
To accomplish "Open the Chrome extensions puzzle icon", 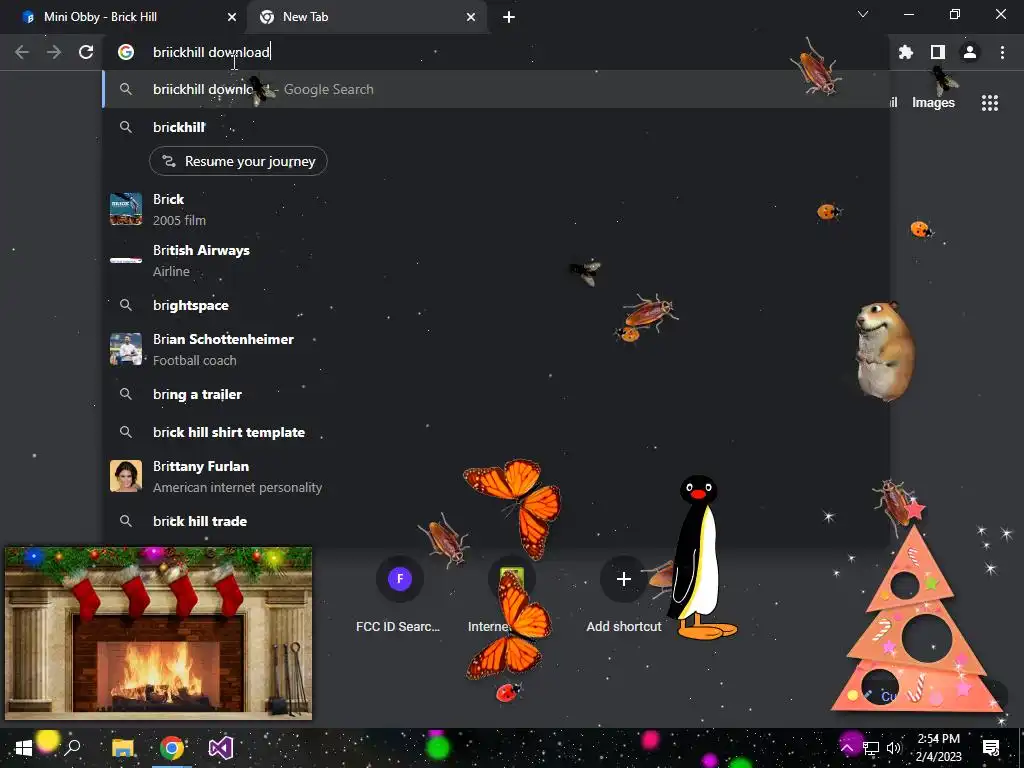I will click(905, 52).
